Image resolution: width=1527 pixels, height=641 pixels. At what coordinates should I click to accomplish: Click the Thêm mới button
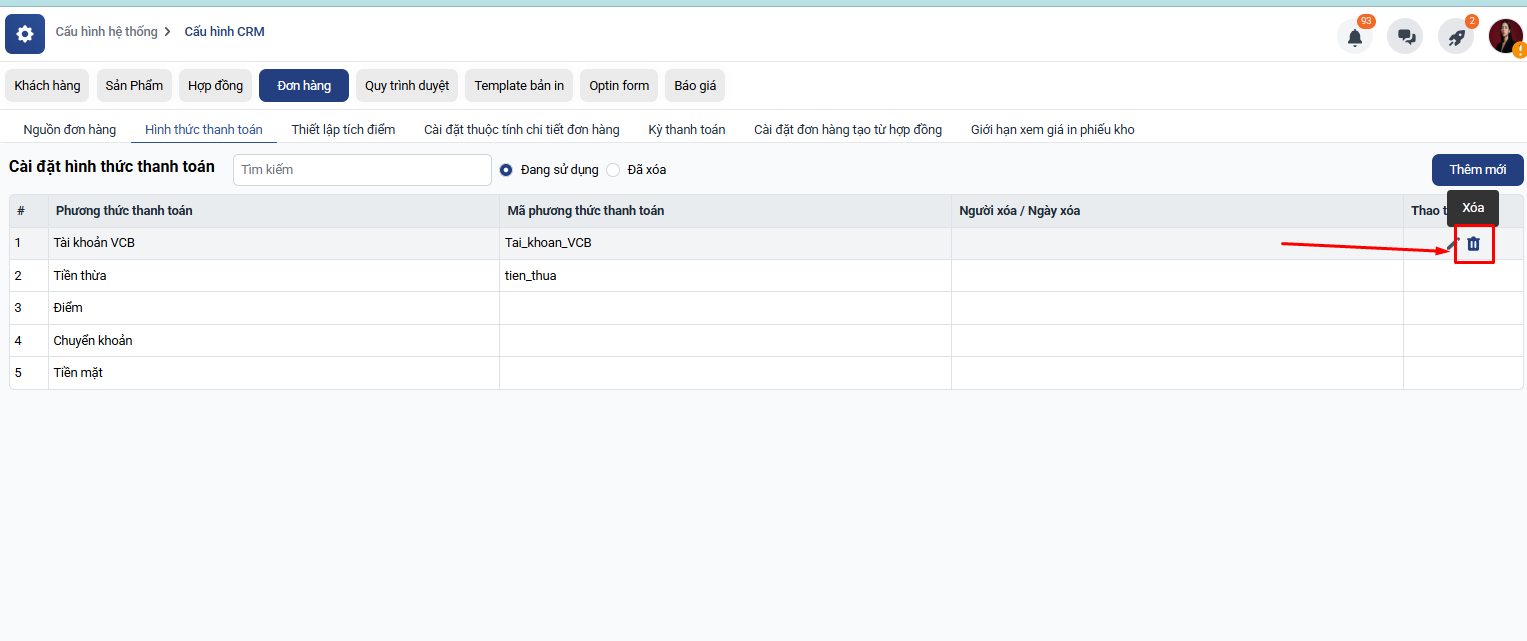coord(1478,170)
